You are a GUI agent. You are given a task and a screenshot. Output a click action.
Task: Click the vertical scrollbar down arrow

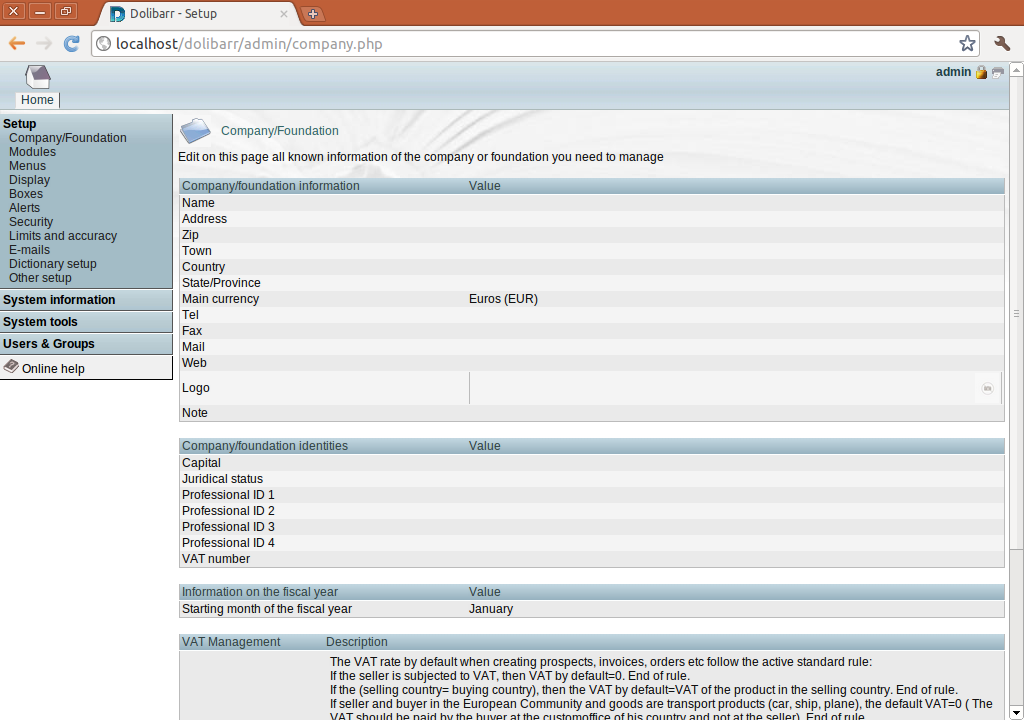1016,712
